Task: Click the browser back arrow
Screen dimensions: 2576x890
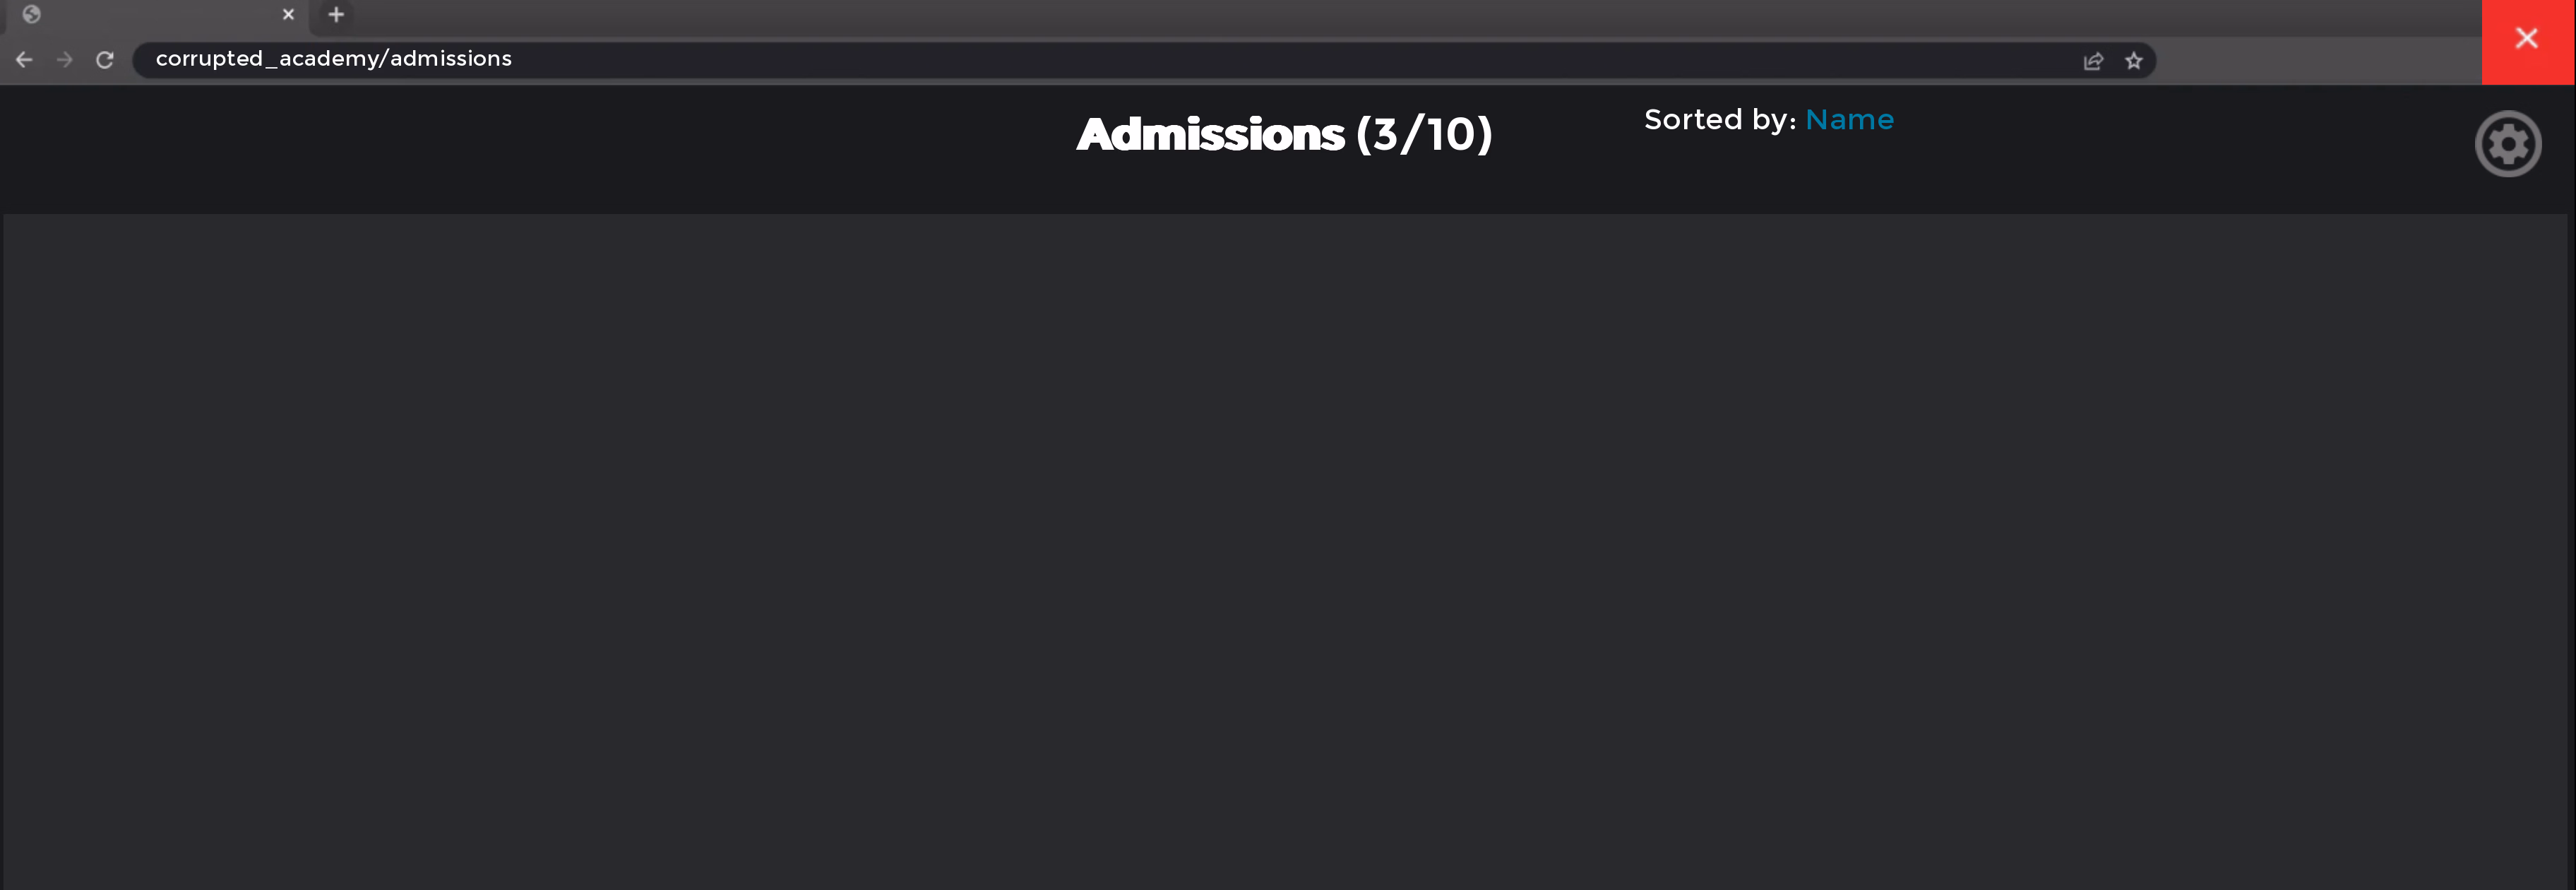Action: (24, 60)
